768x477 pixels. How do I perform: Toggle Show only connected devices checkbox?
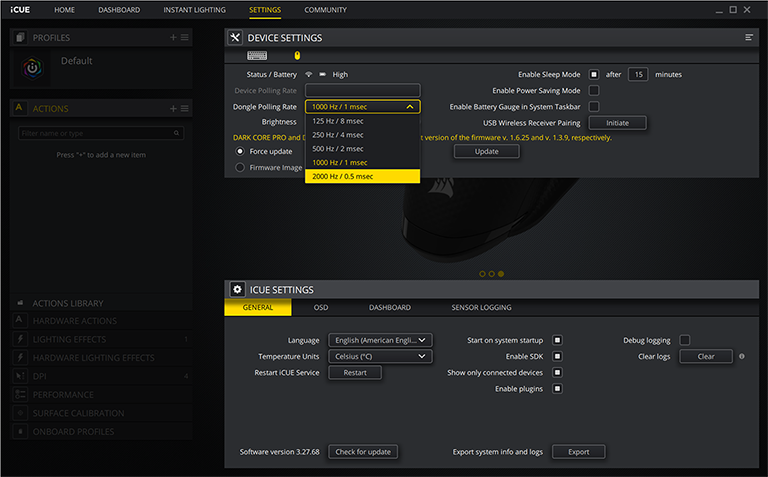click(557, 372)
